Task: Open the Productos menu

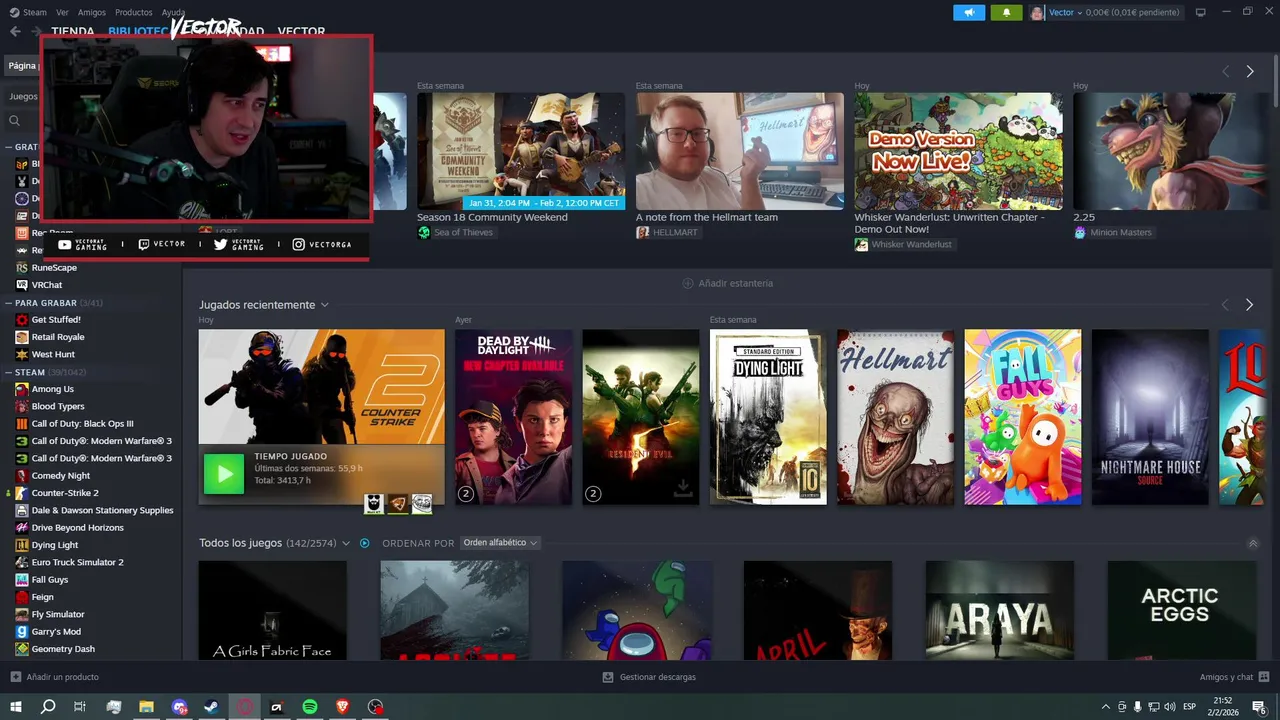Action: point(133,12)
